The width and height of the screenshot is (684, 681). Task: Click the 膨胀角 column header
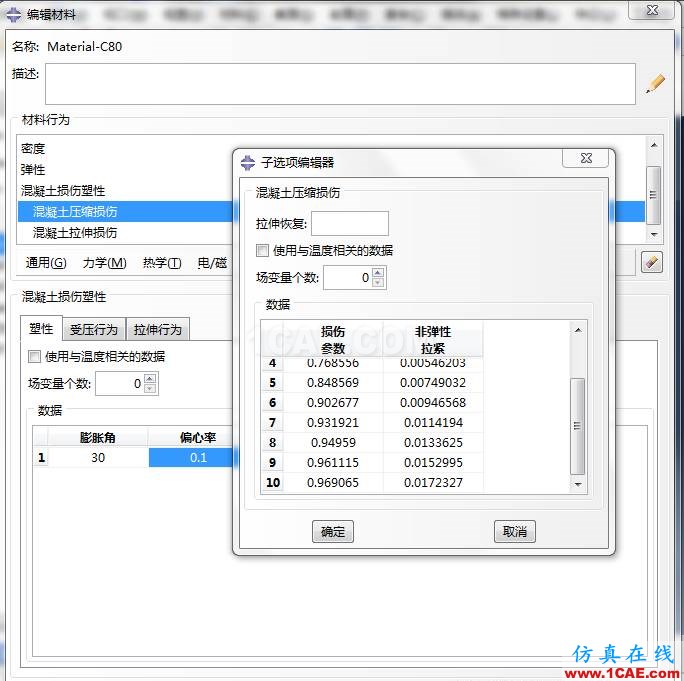point(98,438)
